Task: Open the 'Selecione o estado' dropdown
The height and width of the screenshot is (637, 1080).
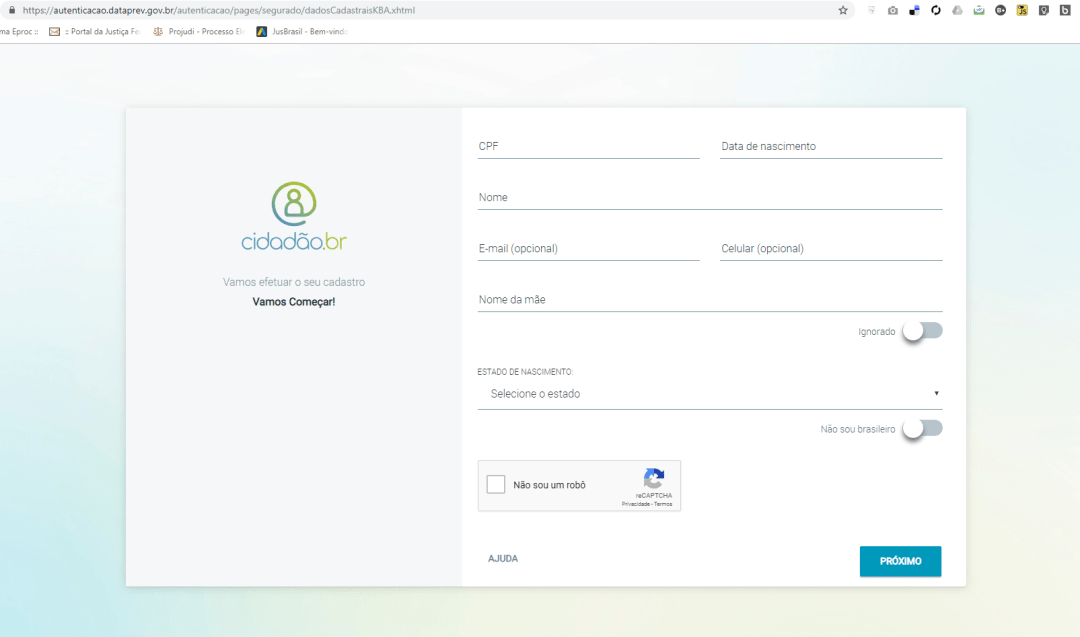Action: pyautogui.click(x=709, y=394)
